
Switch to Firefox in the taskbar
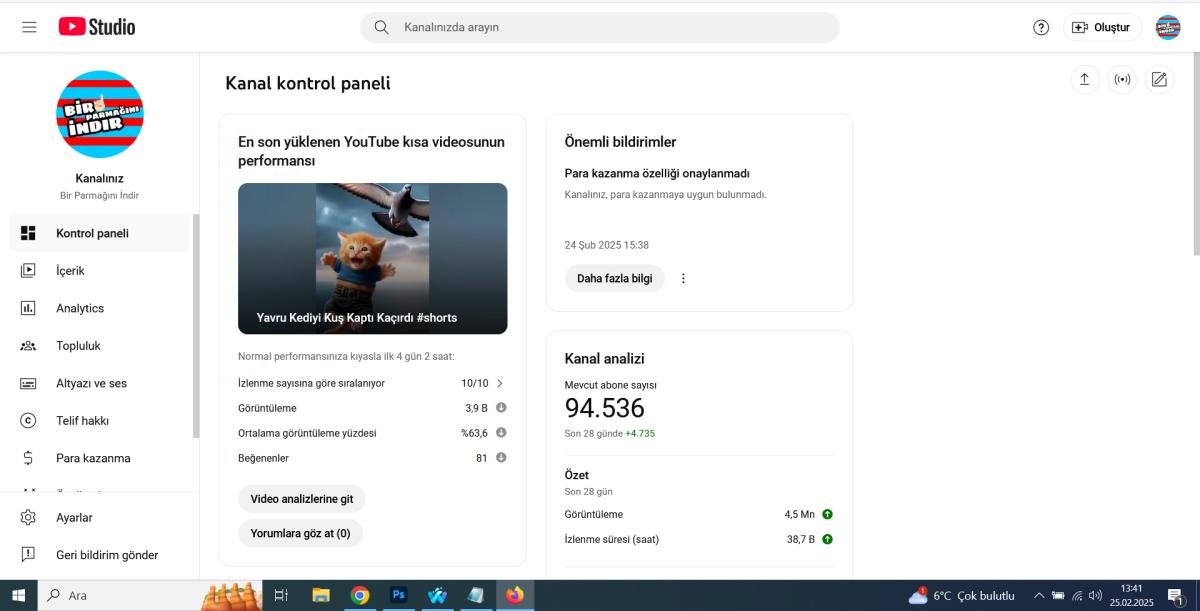[514, 595]
